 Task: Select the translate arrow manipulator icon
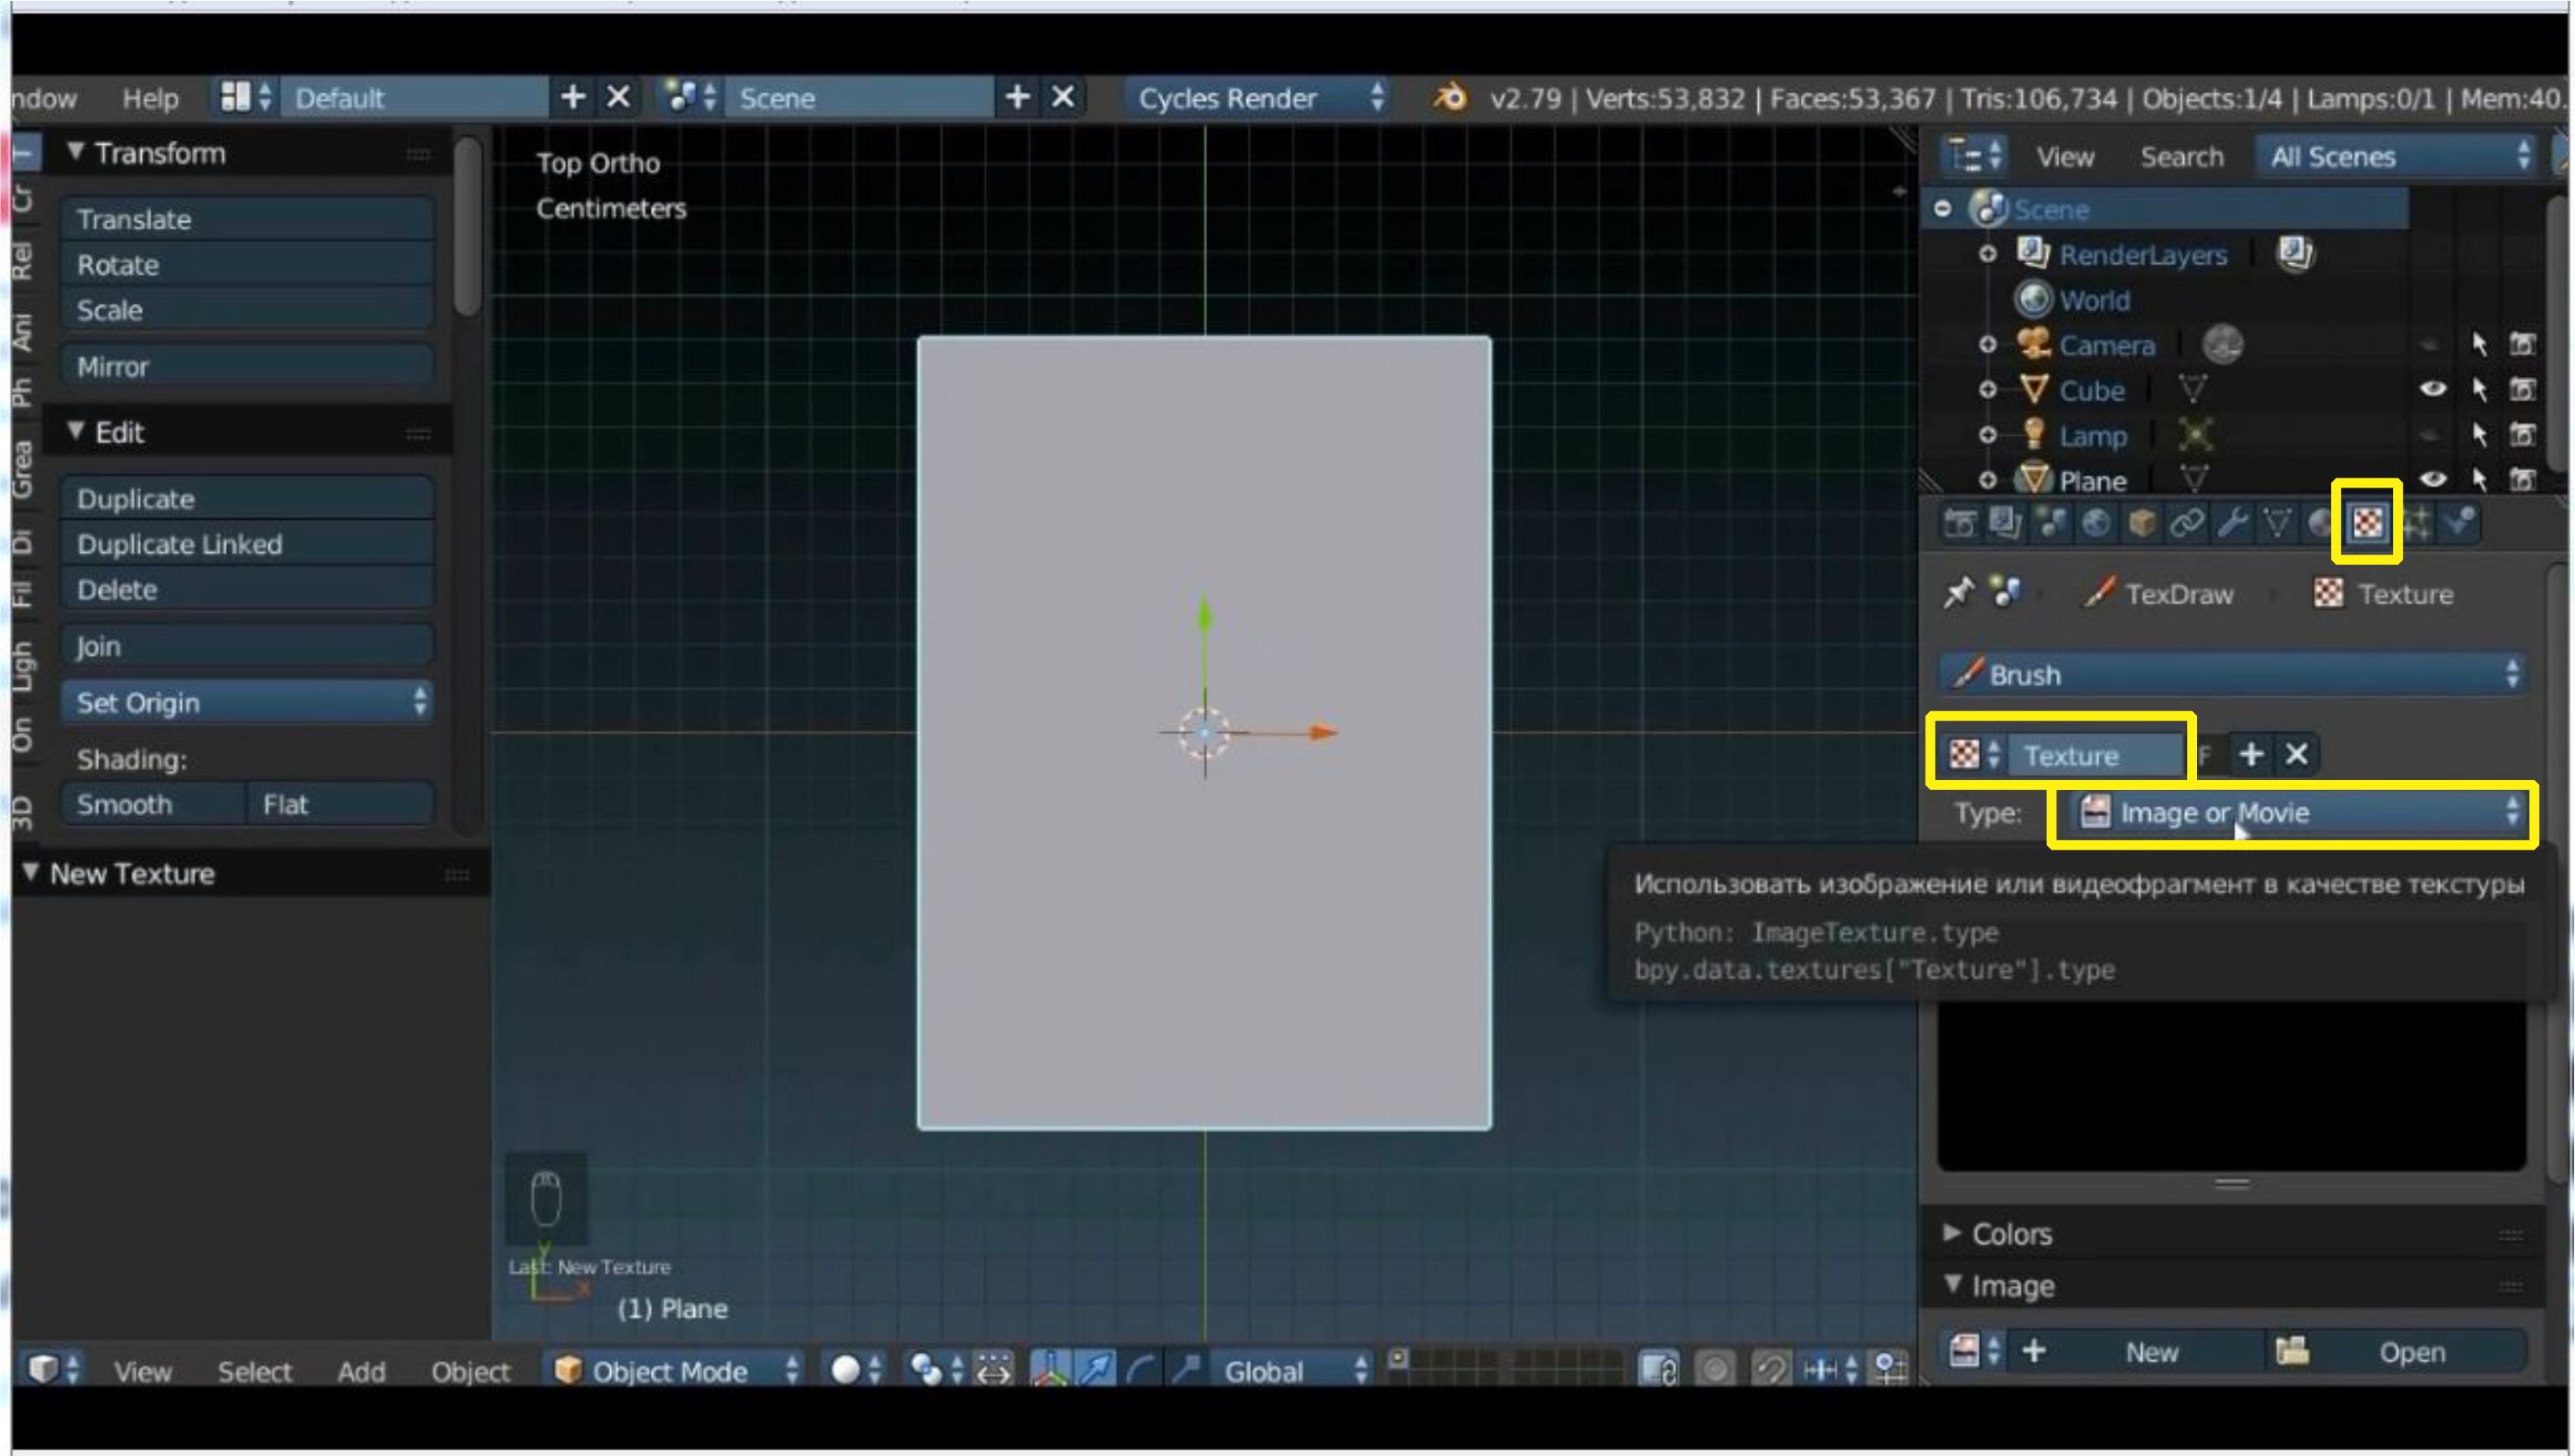click(1096, 1369)
